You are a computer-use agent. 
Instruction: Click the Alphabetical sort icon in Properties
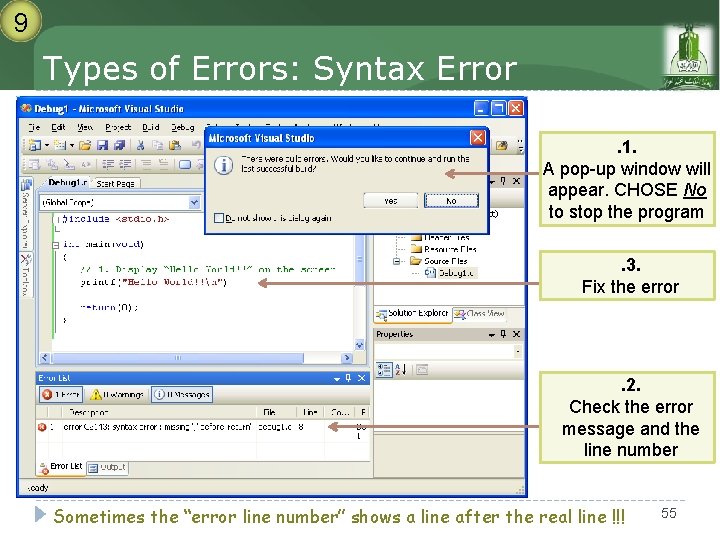coord(400,370)
